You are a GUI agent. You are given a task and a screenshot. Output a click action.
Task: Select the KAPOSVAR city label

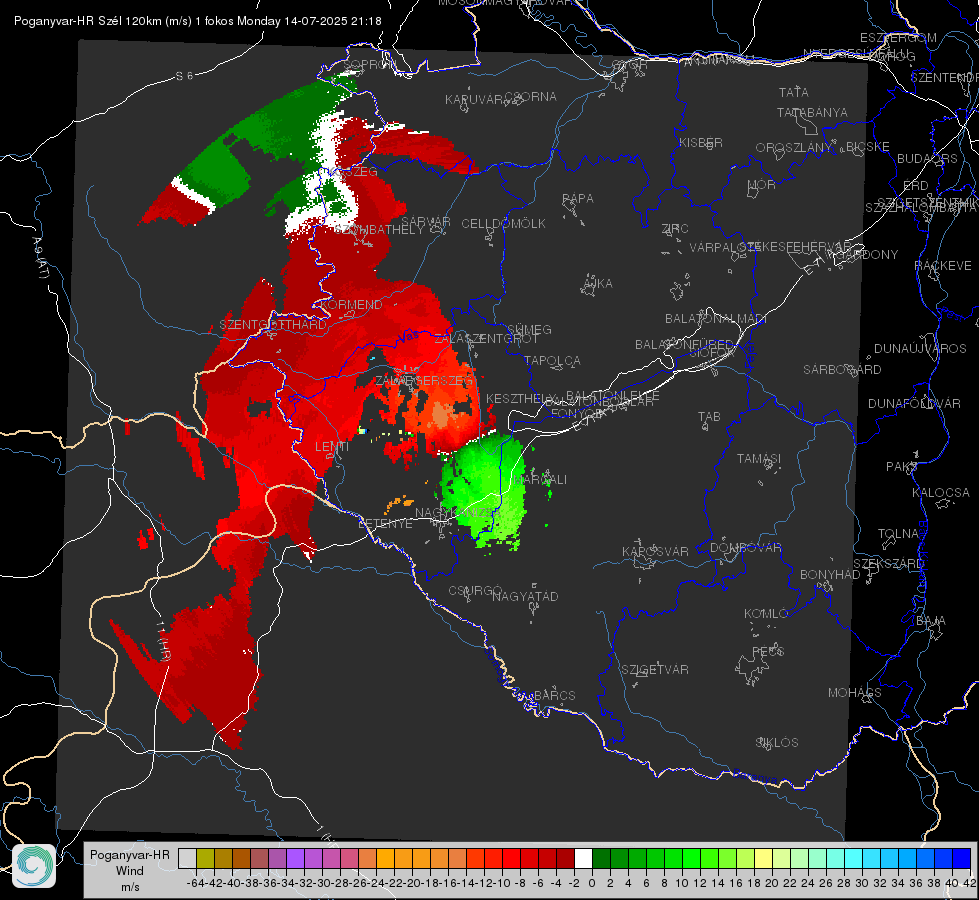click(655, 551)
